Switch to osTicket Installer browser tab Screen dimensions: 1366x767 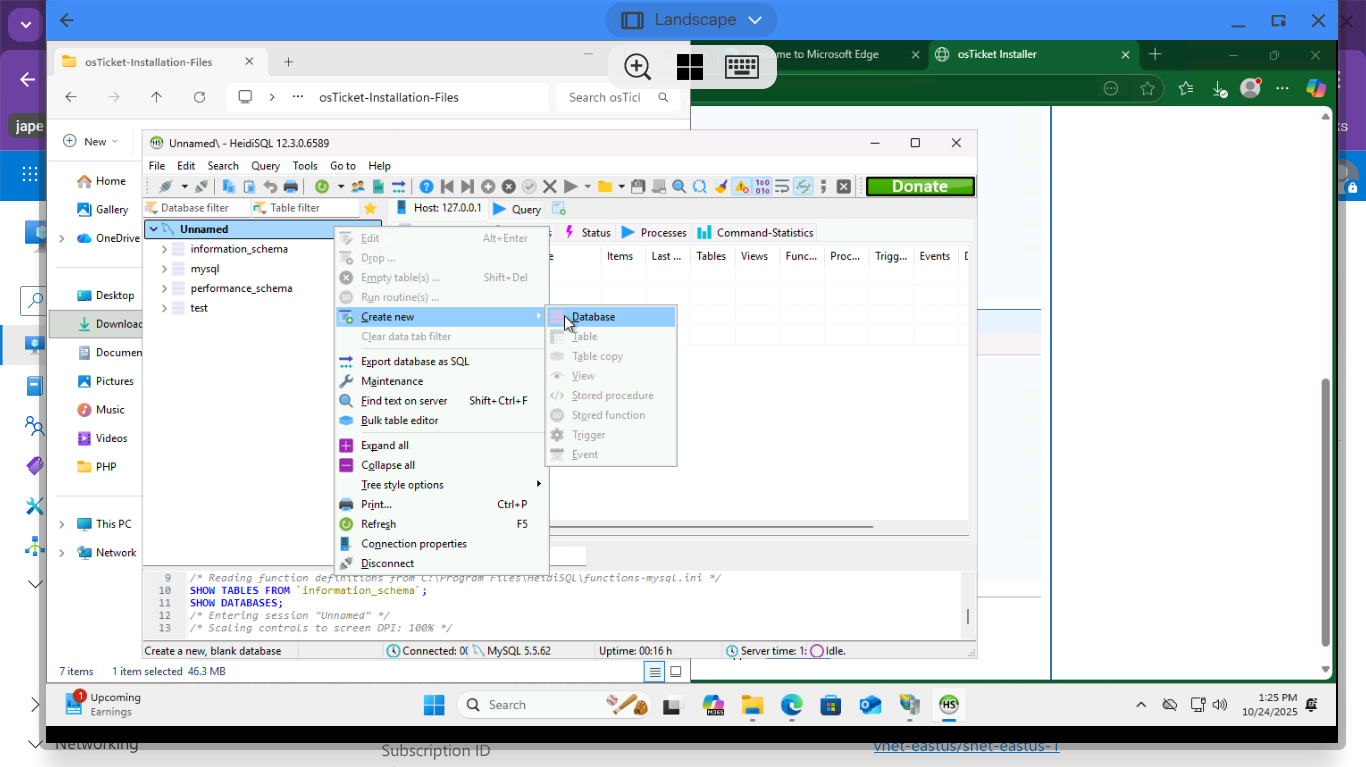(1033, 55)
